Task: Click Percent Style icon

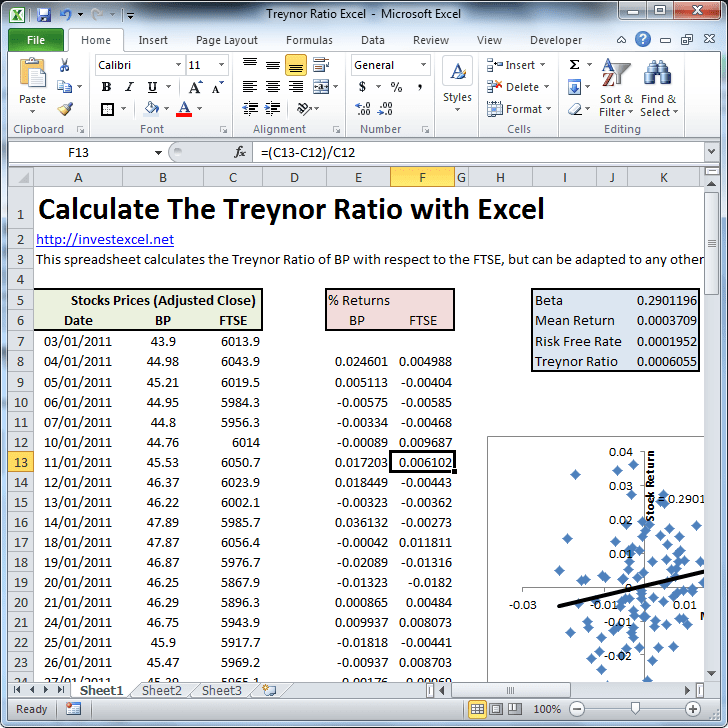Action: [396, 87]
